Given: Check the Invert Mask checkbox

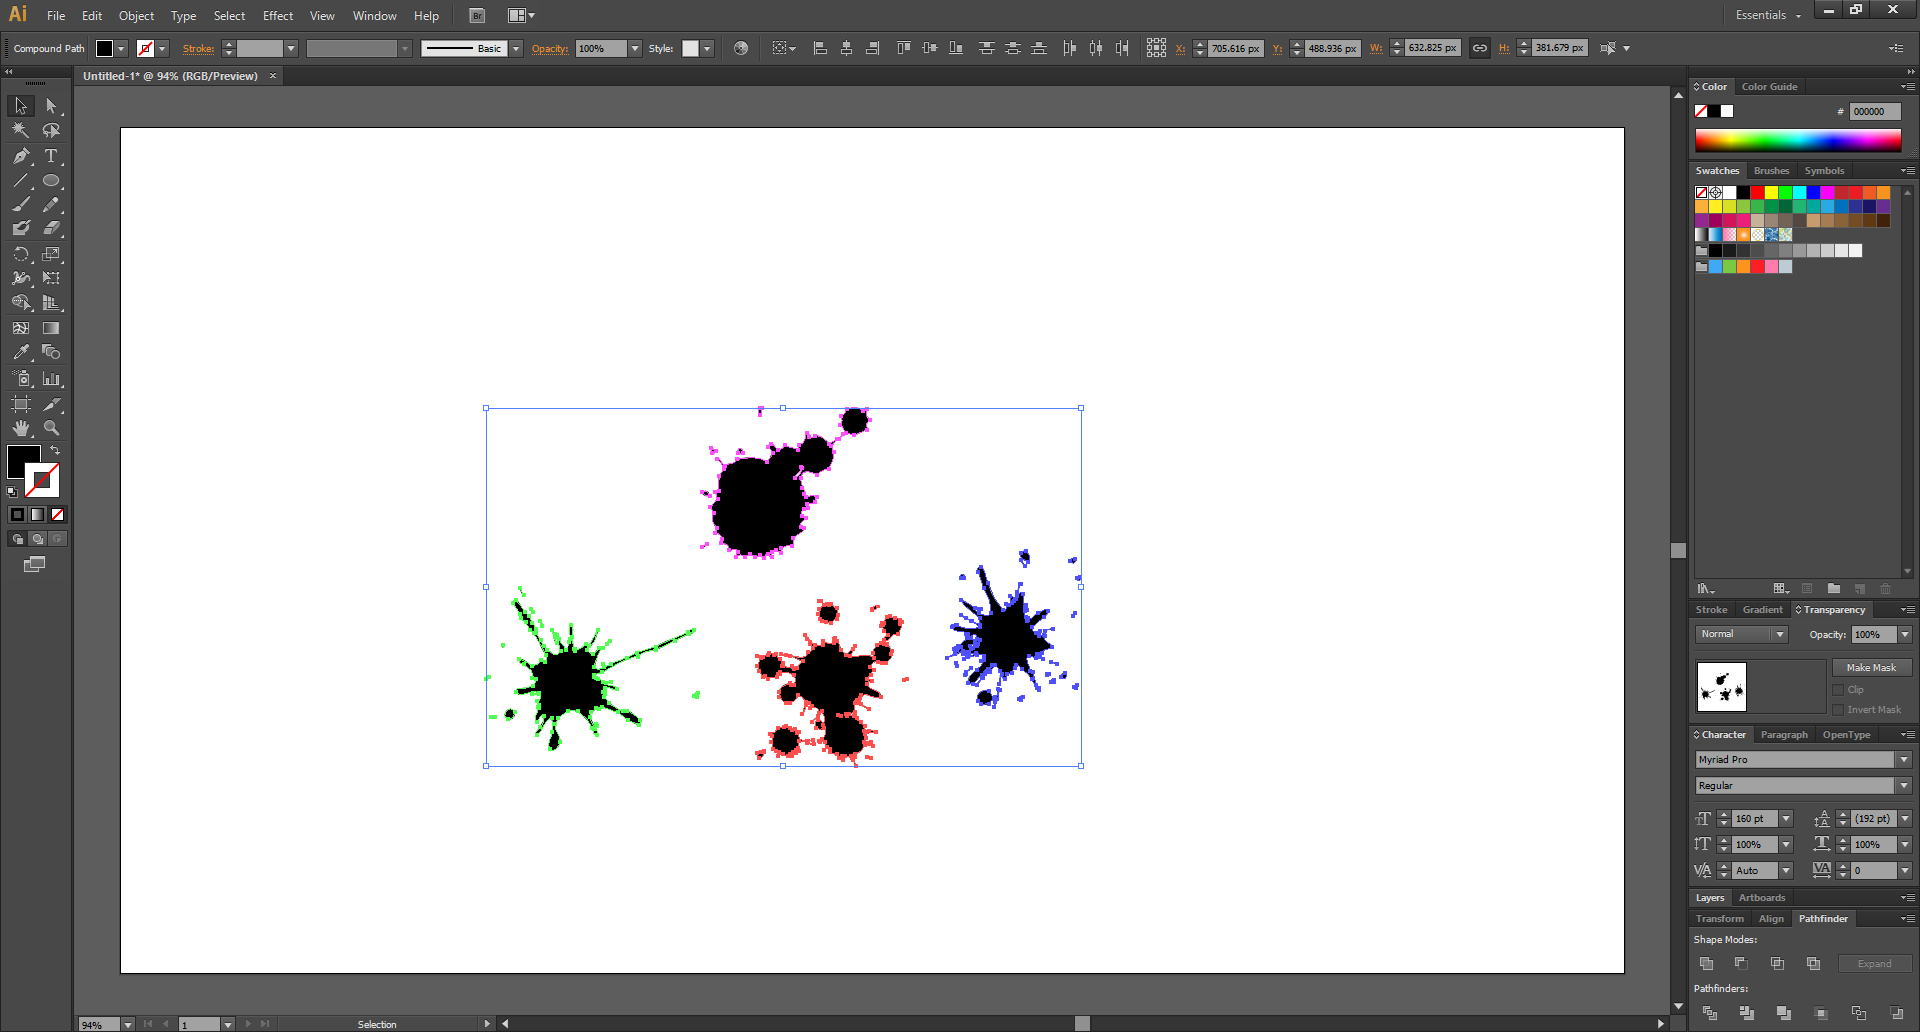Looking at the screenshot, I should coord(1838,710).
